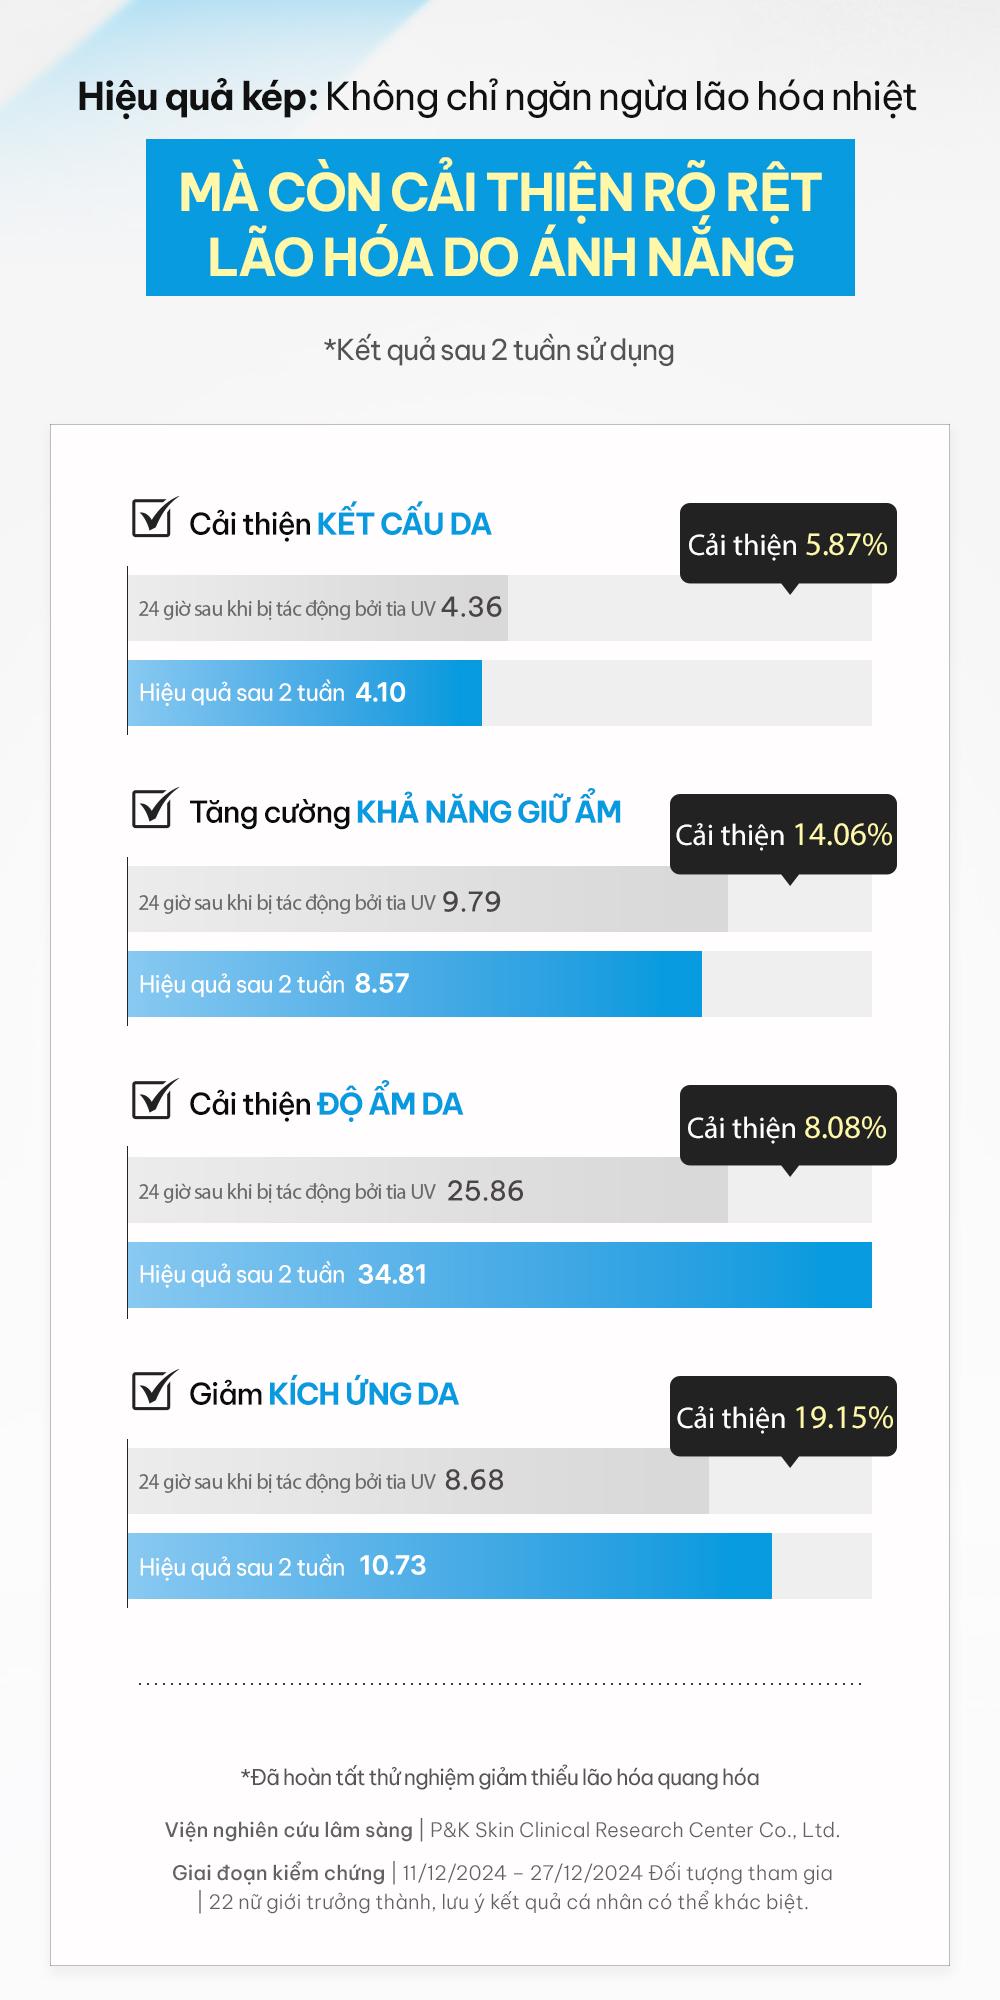Select the gray UV bar valued 8.68
The width and height of the screenshot is (1000, 2000).
[x=418, y=1481]
